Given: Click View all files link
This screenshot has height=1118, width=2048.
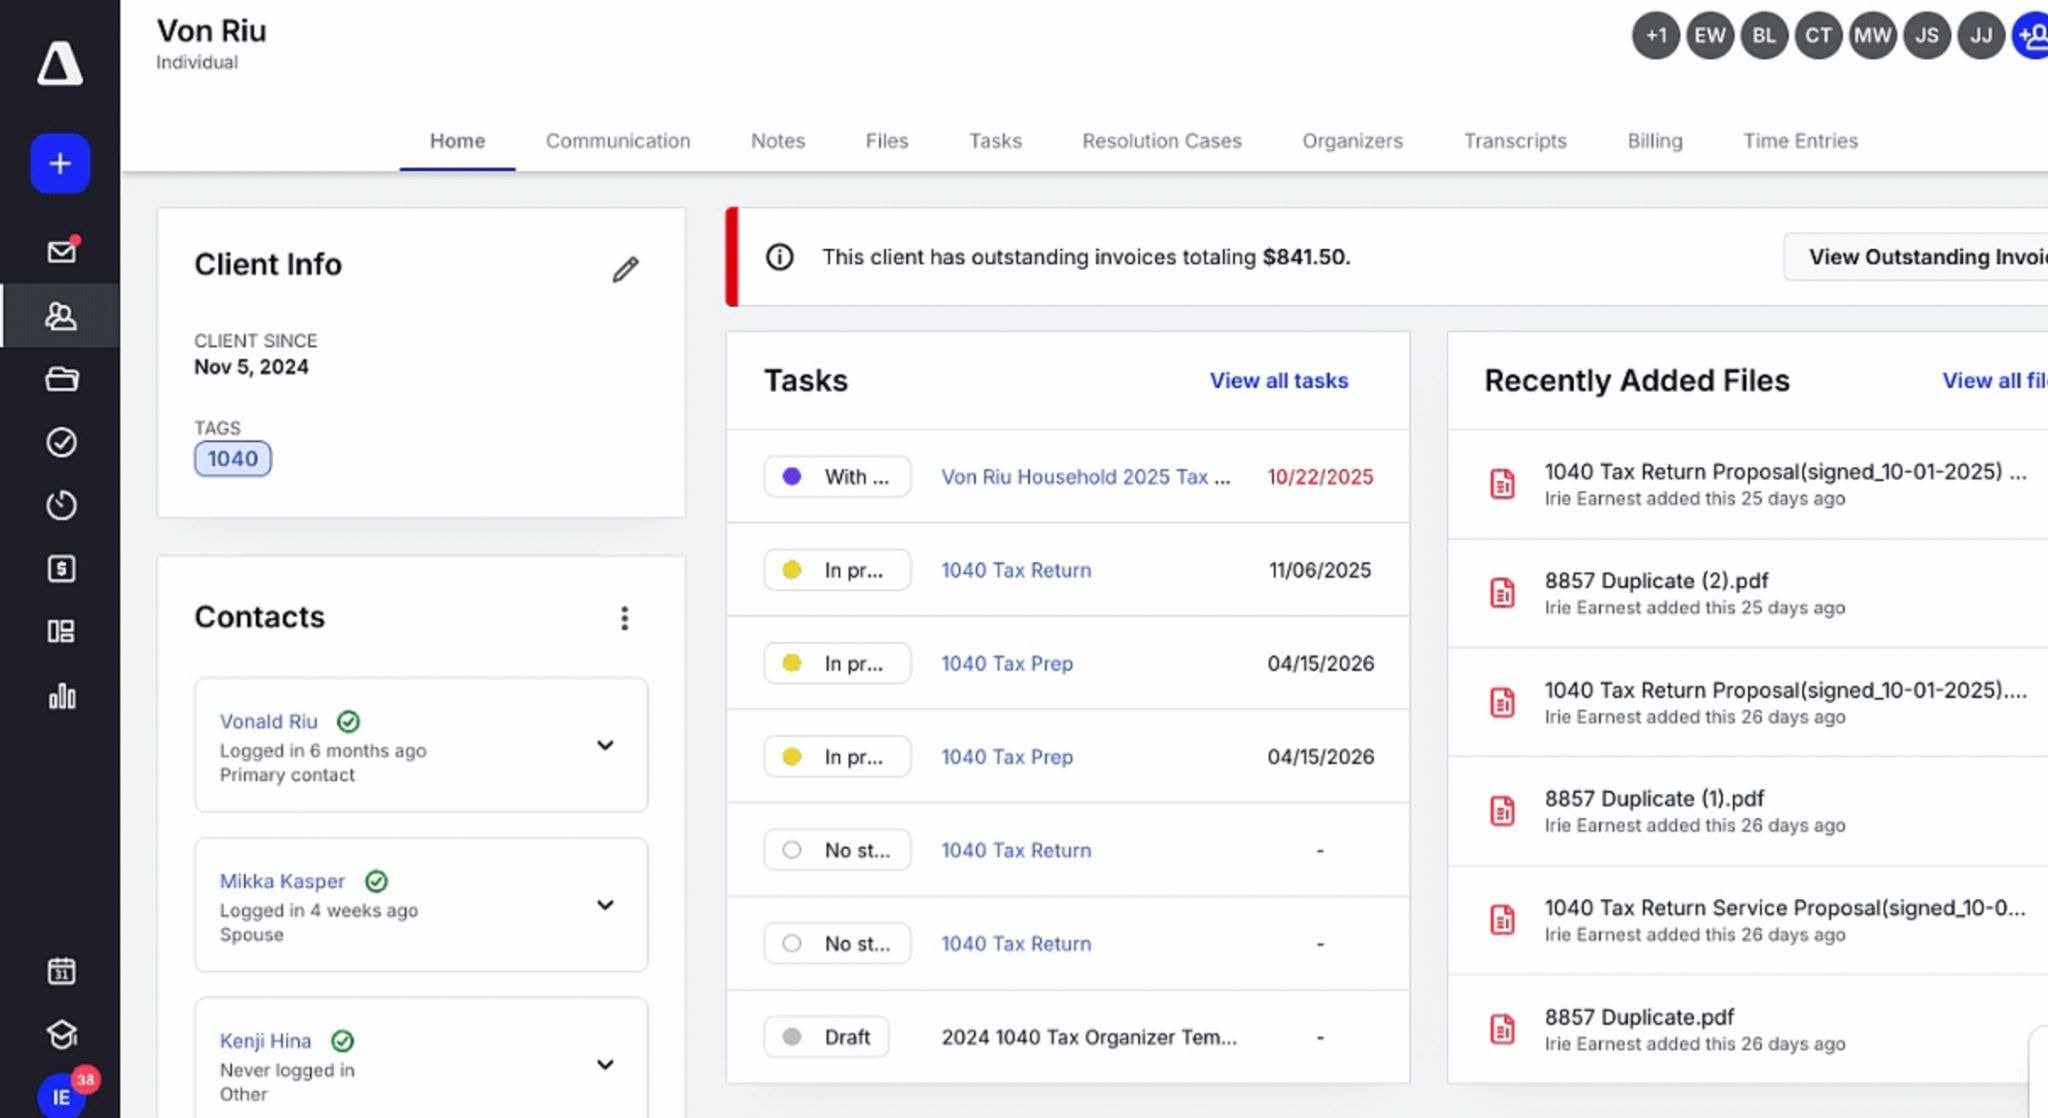Looking at the screenshot, I should (1995, 381).
